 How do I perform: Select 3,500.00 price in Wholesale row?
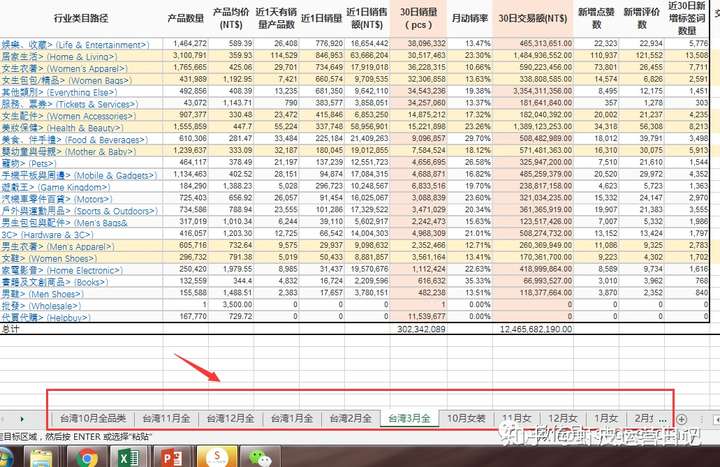point(231,304)
